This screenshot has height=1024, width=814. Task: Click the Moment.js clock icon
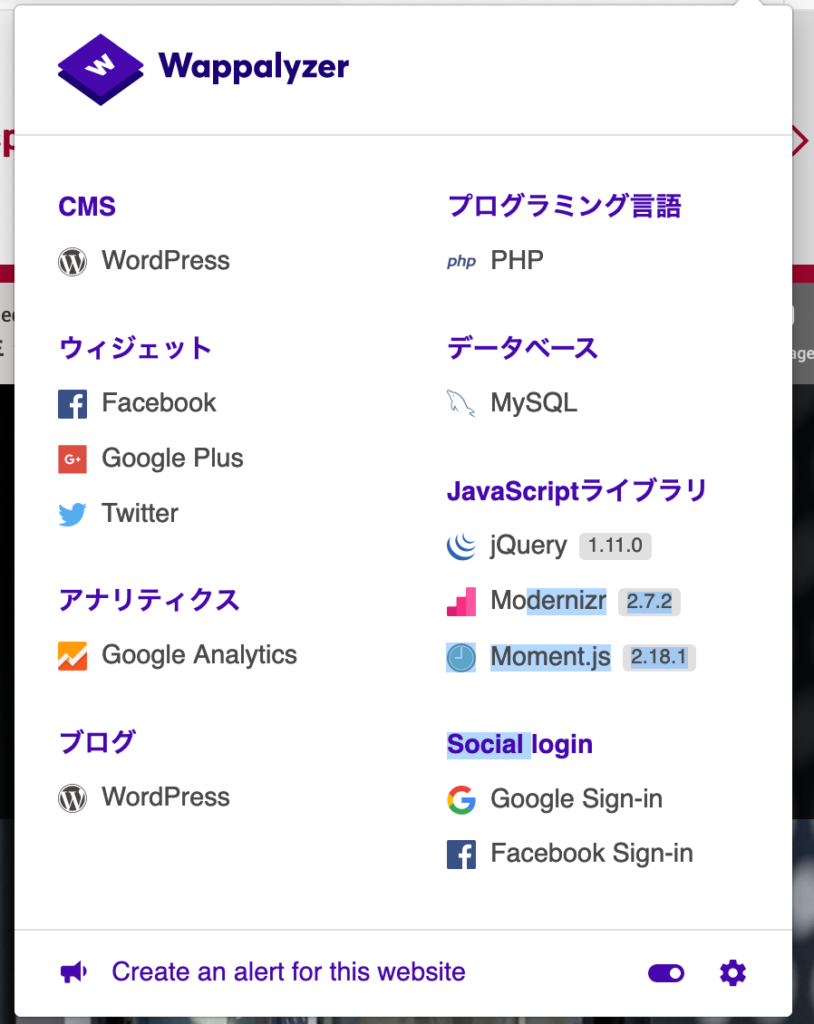[461, 658]
